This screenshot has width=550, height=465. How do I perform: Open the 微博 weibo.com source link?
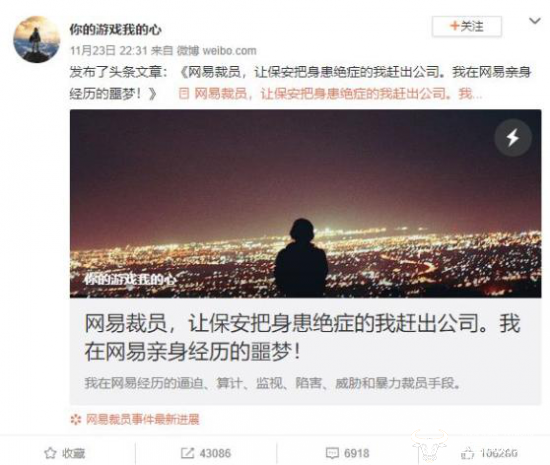pyautogui.click(x=216, y=50)
